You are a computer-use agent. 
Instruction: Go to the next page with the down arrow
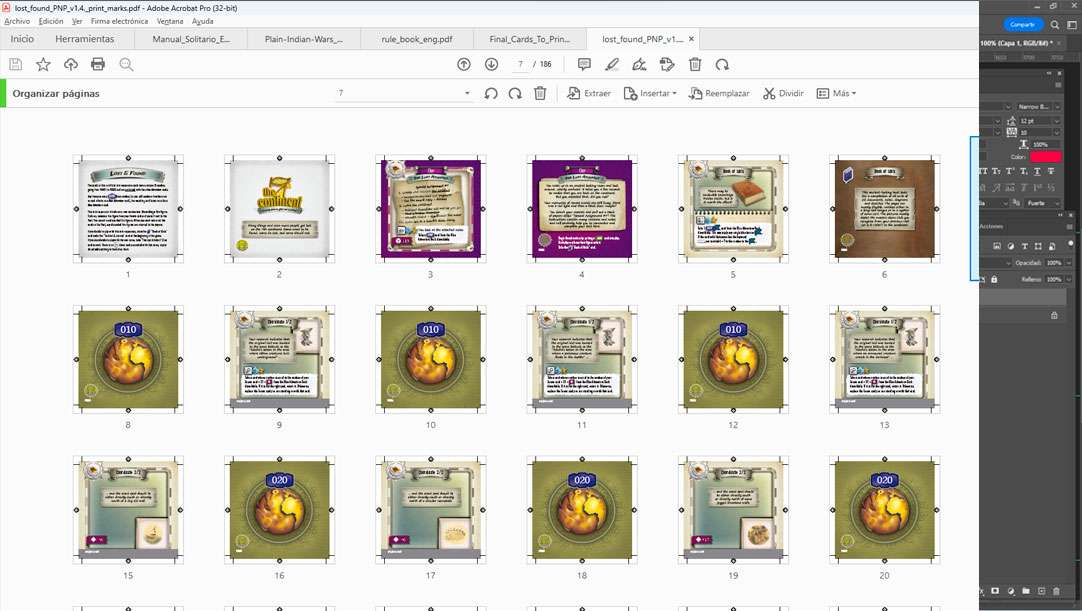[x=491, y=64]
